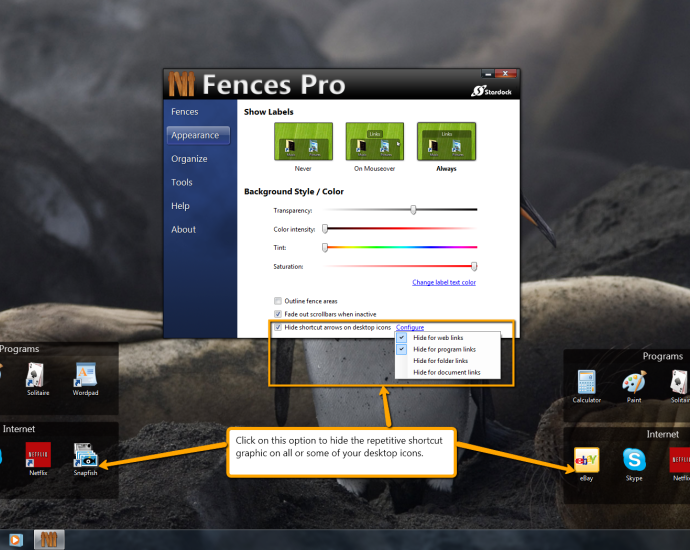Click the left Internet fence title
Image resolution: width=690 pixels, height=550 pixels.
(19, 429)
